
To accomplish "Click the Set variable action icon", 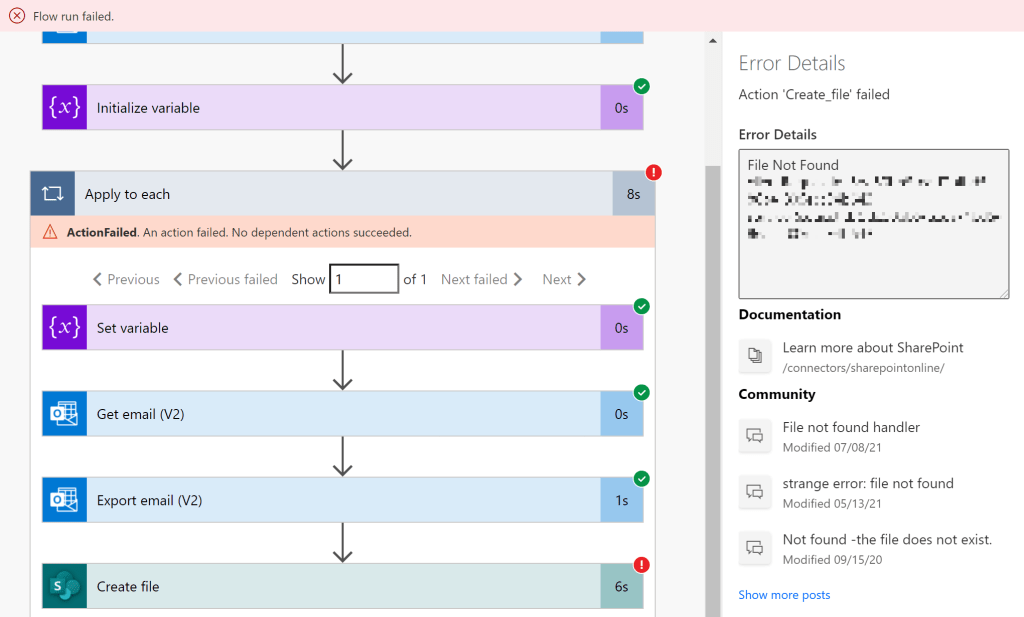I will [65, 328].
